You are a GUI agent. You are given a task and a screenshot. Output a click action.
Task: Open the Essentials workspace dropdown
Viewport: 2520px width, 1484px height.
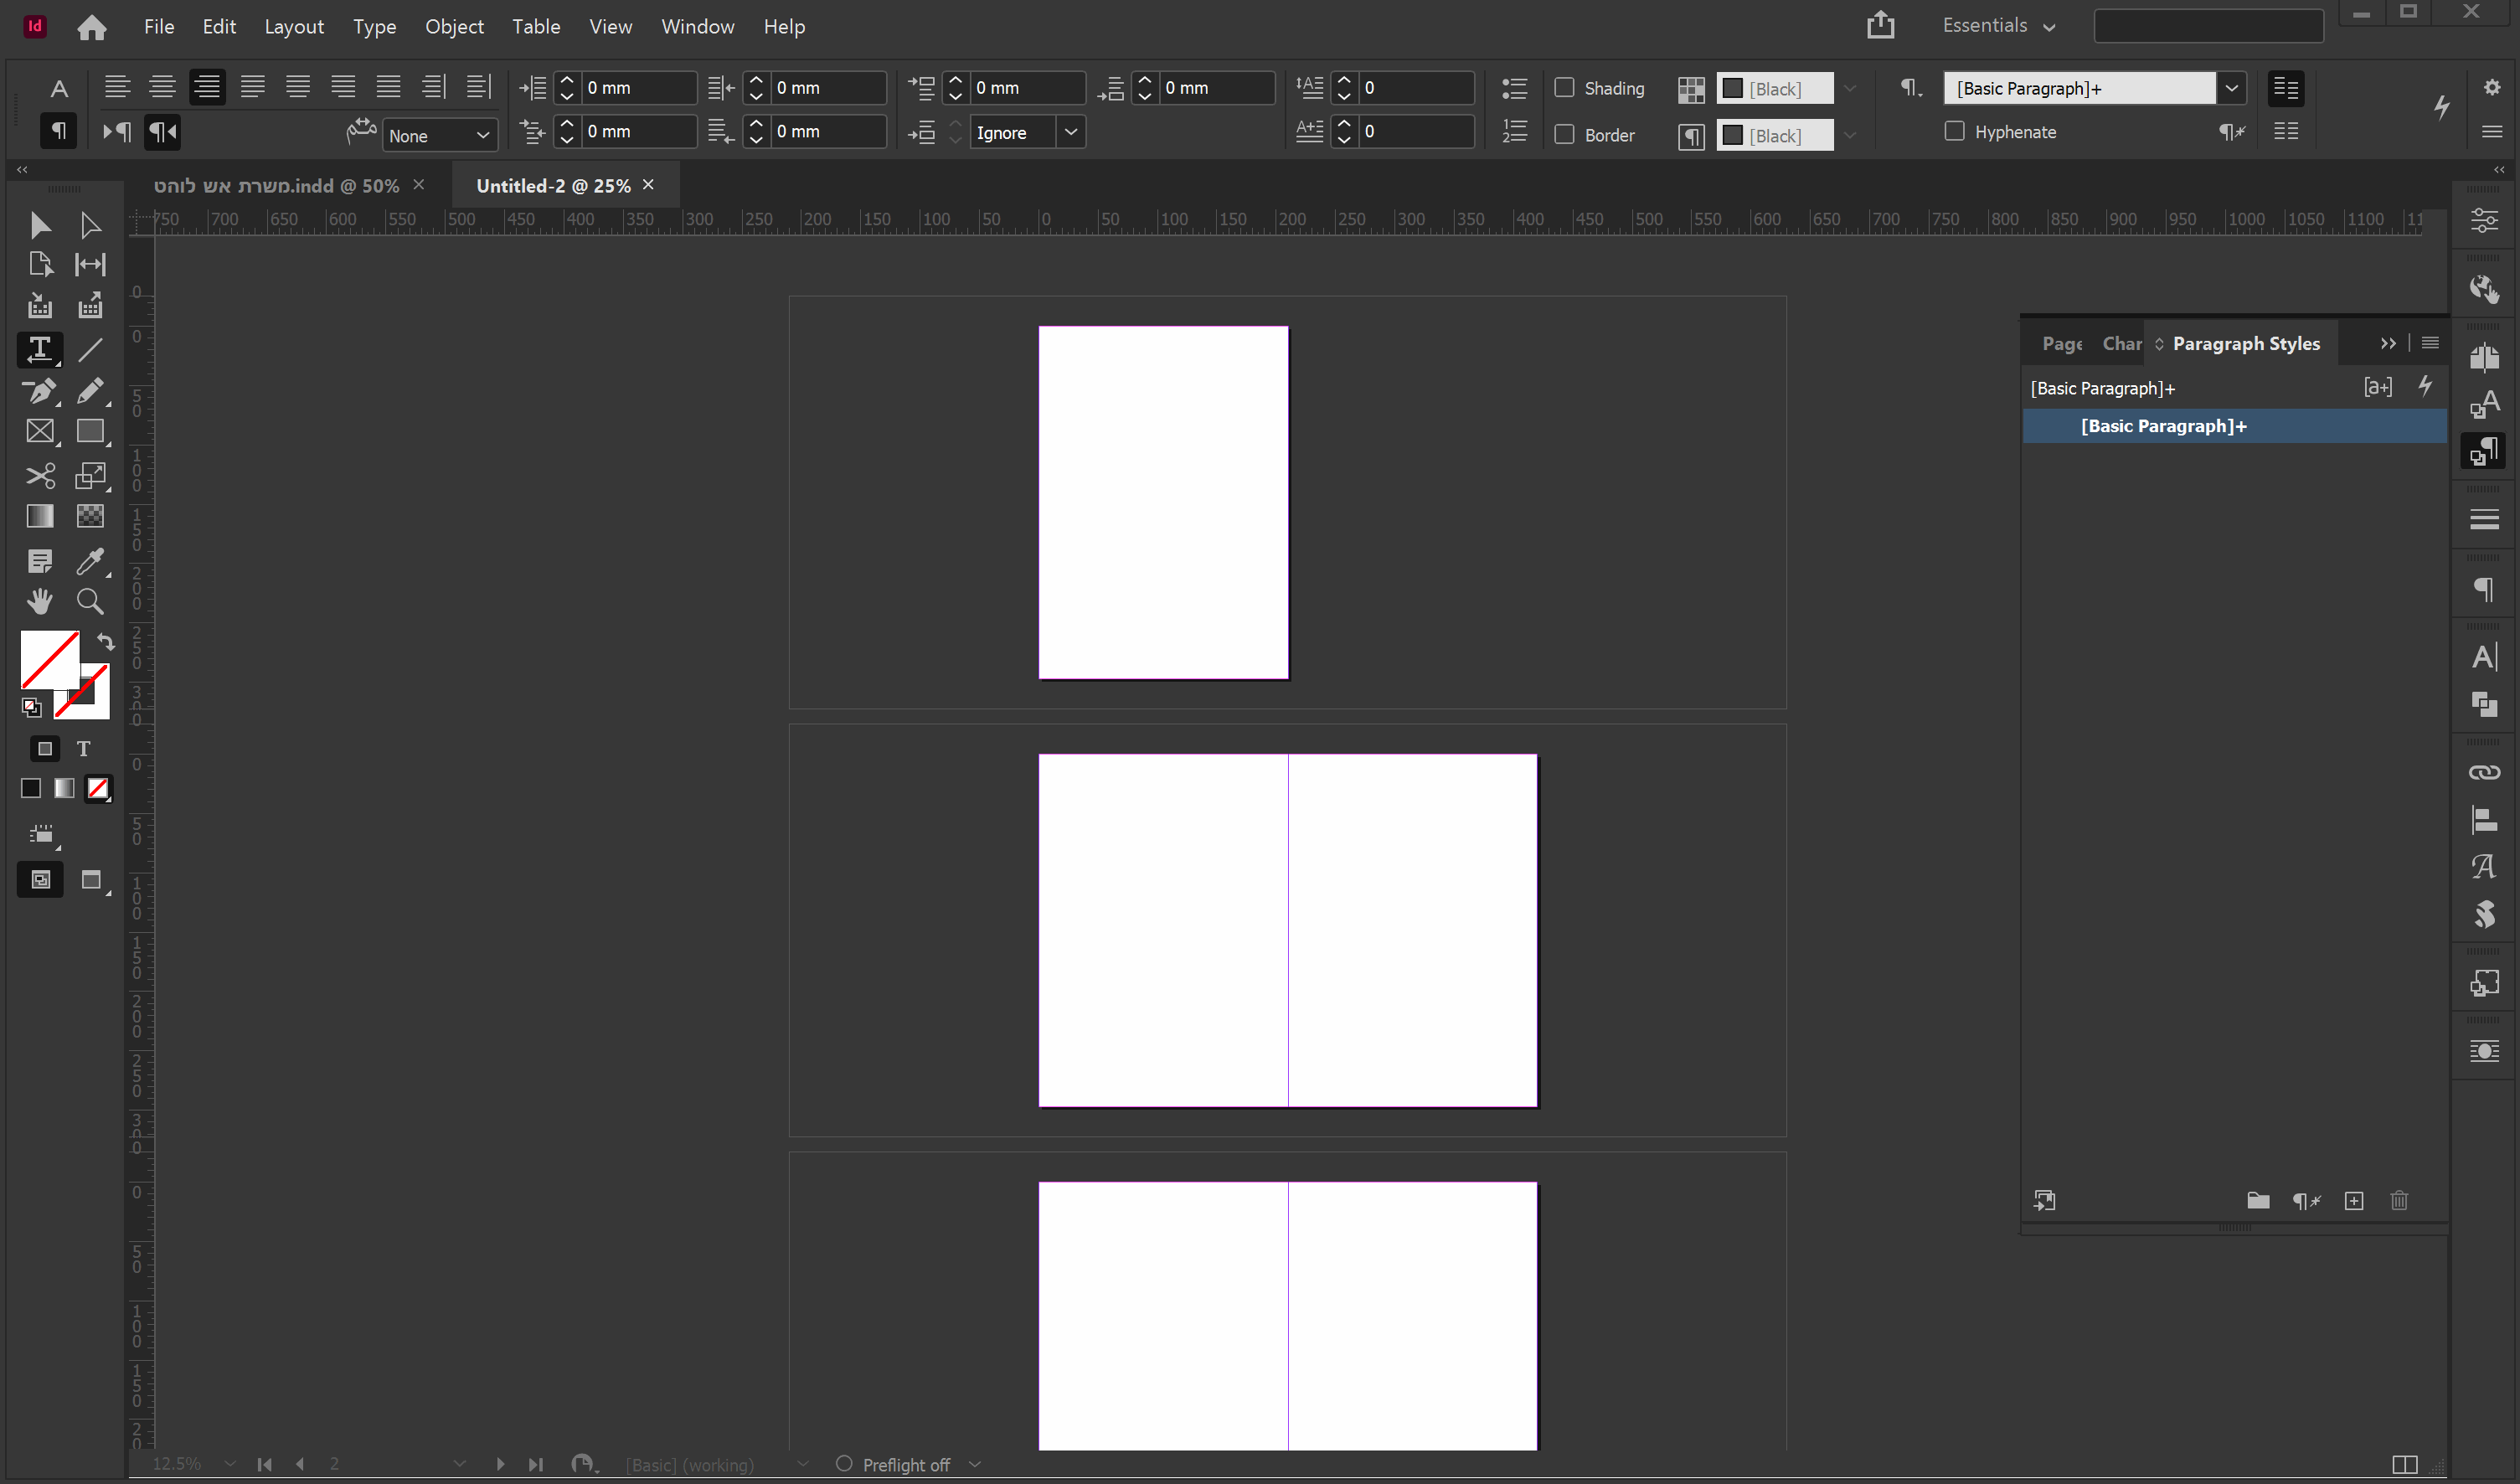1998,26
